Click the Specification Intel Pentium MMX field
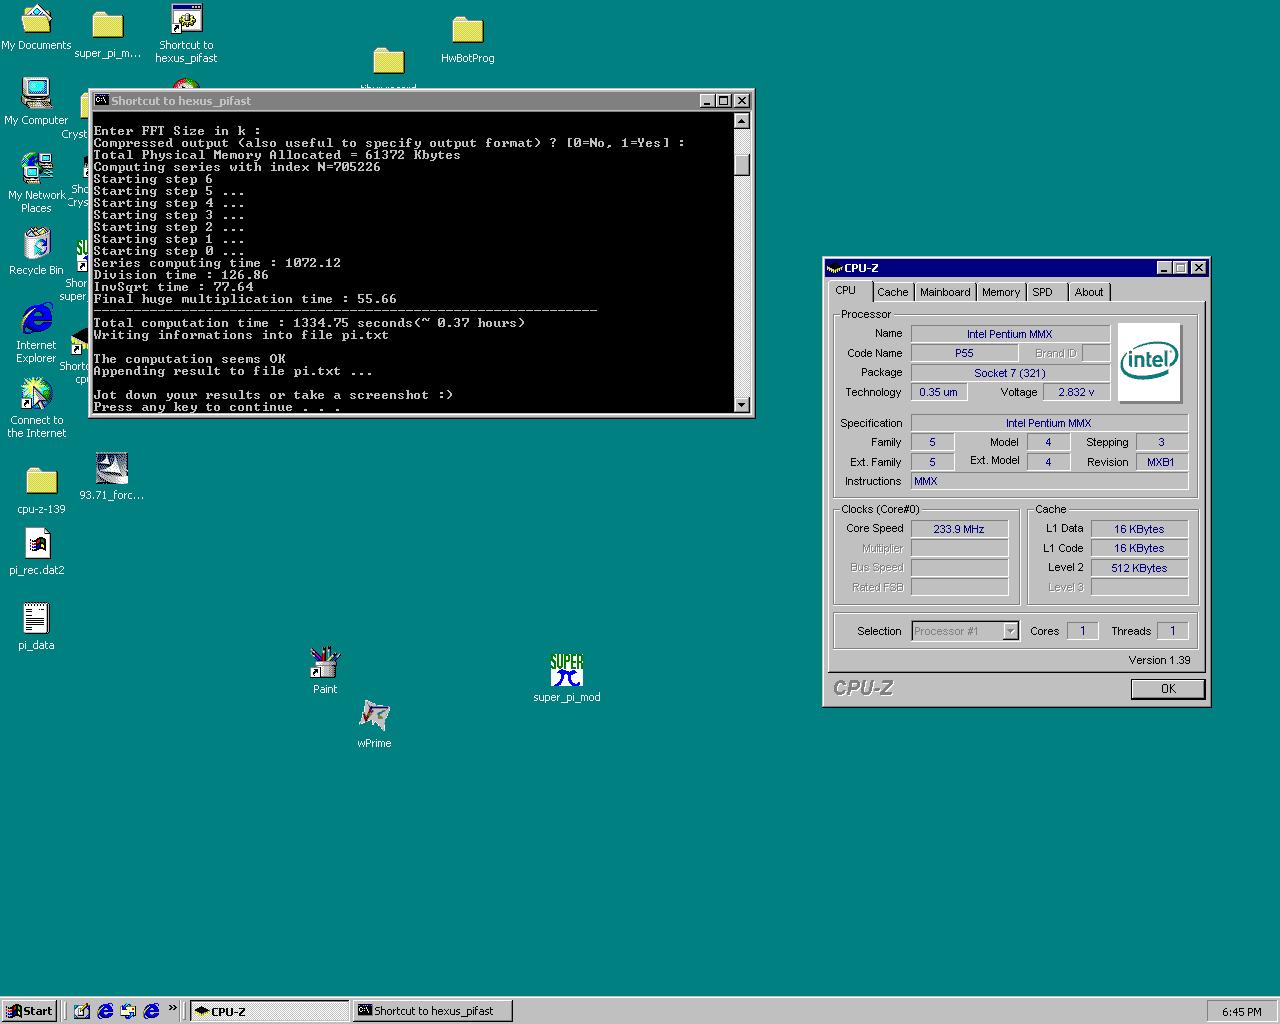The height and width of the screenshot is (1024, 1280). pyautogui.click(x=1049, y=423)
